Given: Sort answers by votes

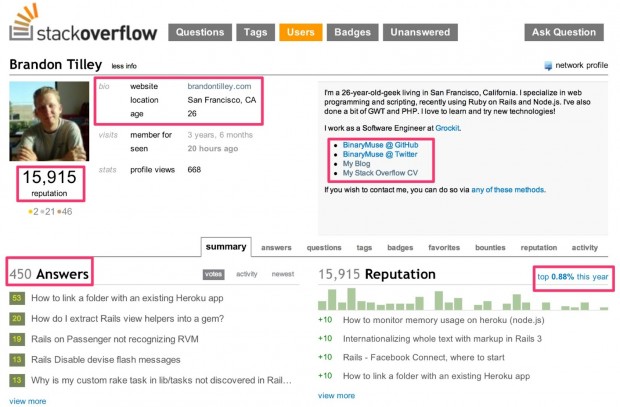Looking at the screenshot, I should (214, 274).
